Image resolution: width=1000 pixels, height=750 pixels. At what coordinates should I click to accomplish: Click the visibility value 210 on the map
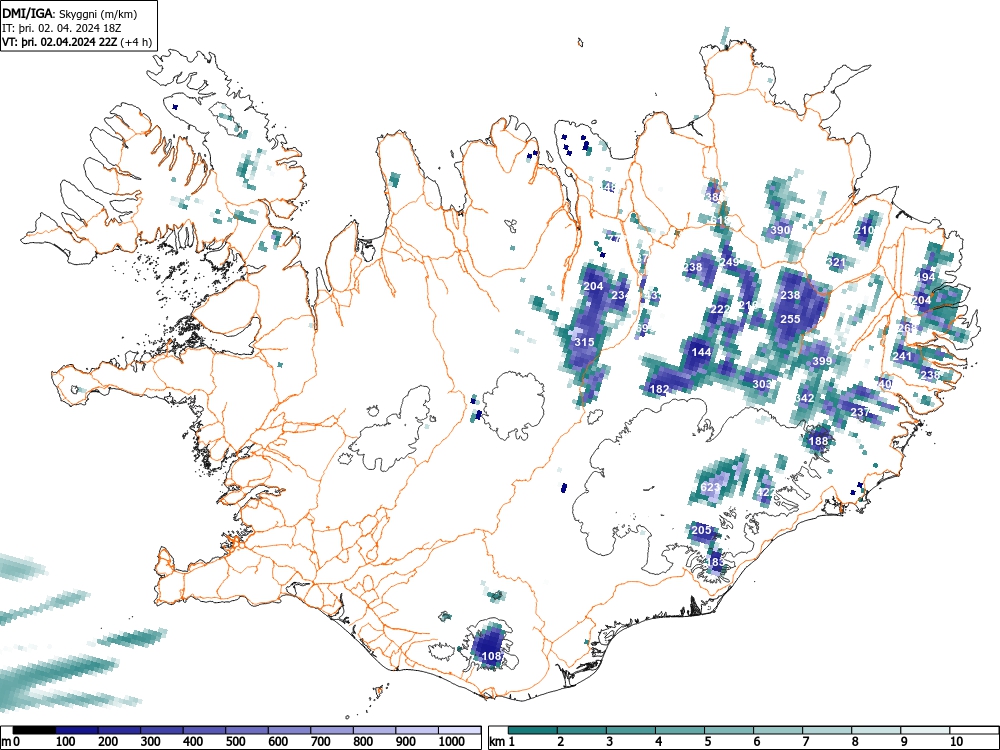click(x=865, y=230)
